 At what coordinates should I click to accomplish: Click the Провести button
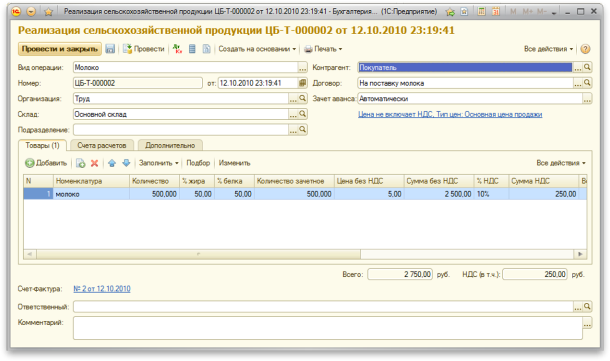(x=144, y=49)
